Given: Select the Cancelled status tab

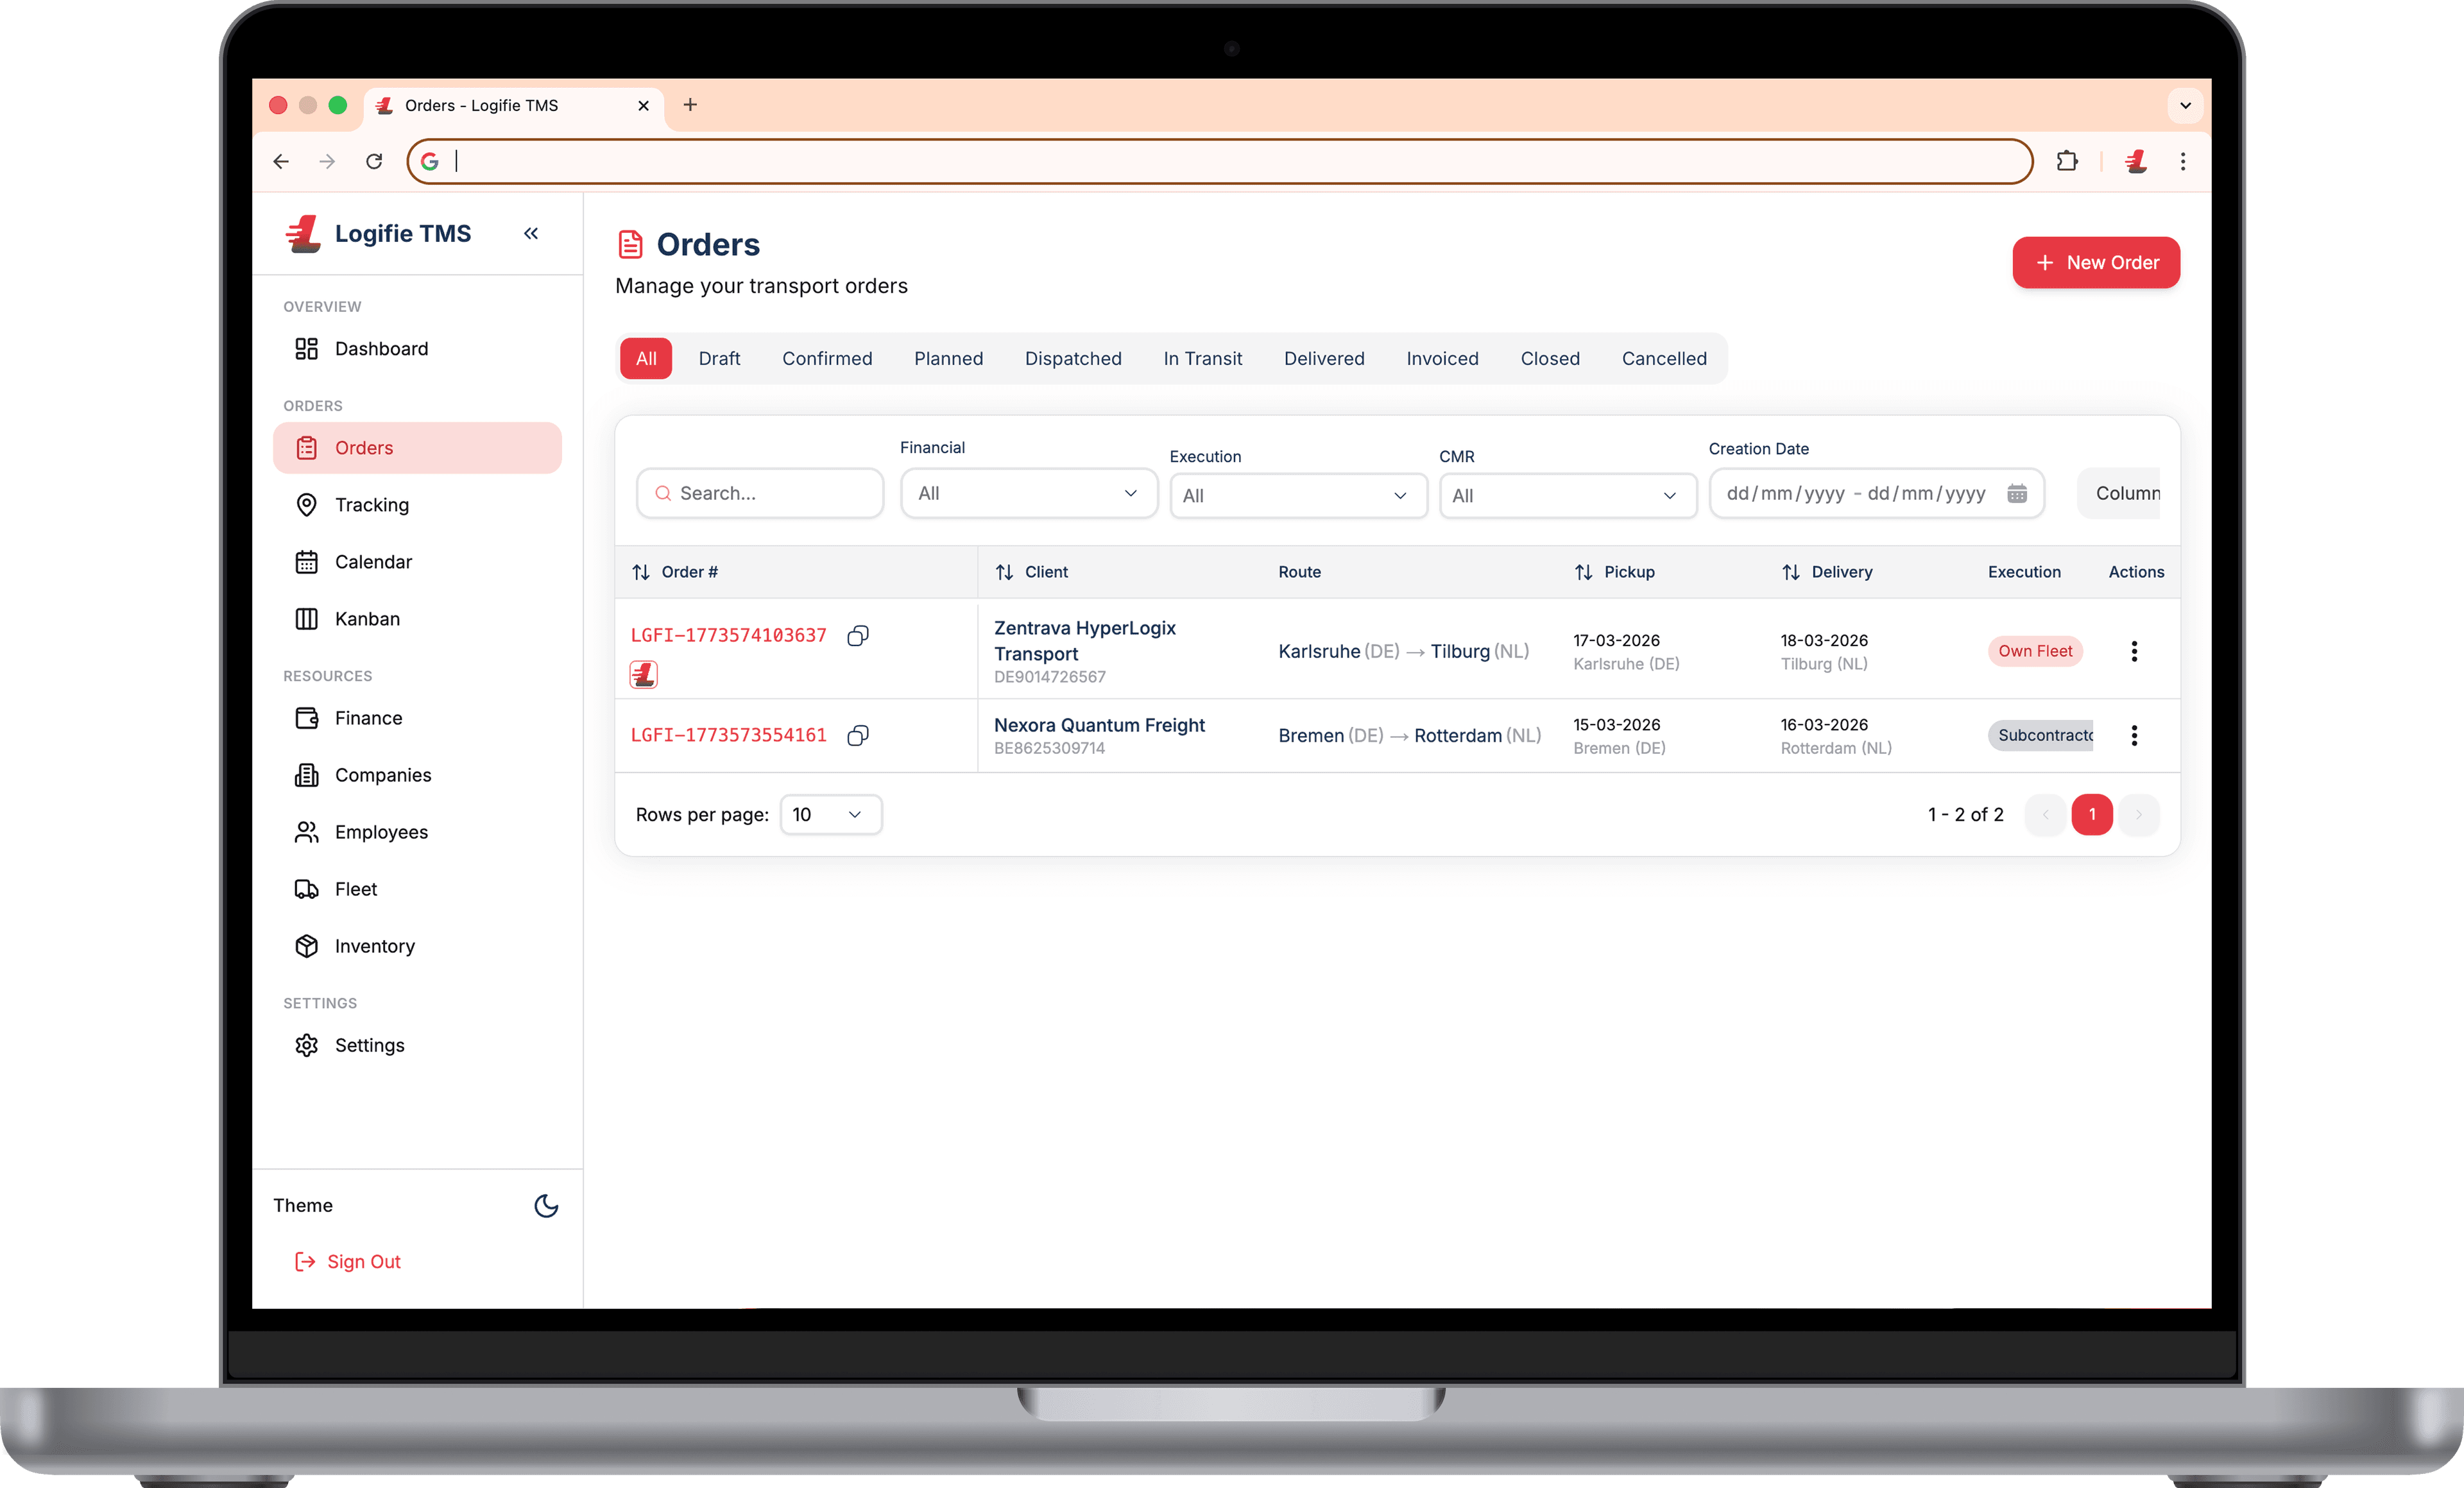Looking at the screenshot, I should 1664,358.
